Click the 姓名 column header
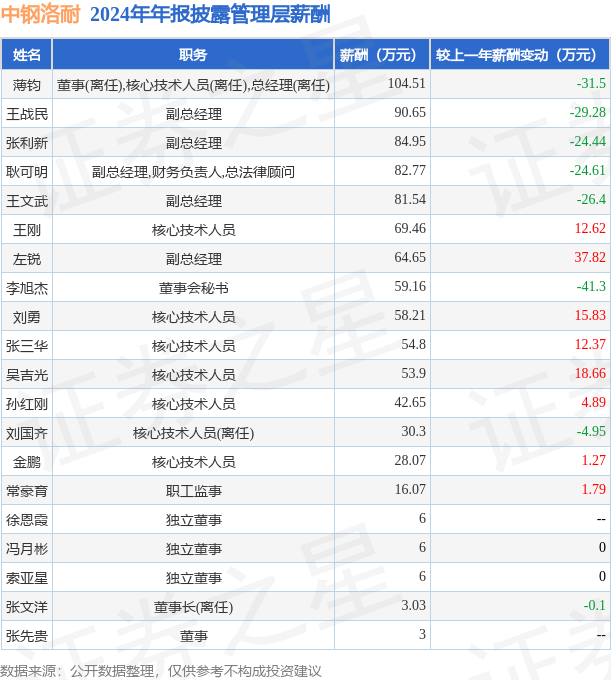This screenshot has width=611, height=680. point(26,55)
